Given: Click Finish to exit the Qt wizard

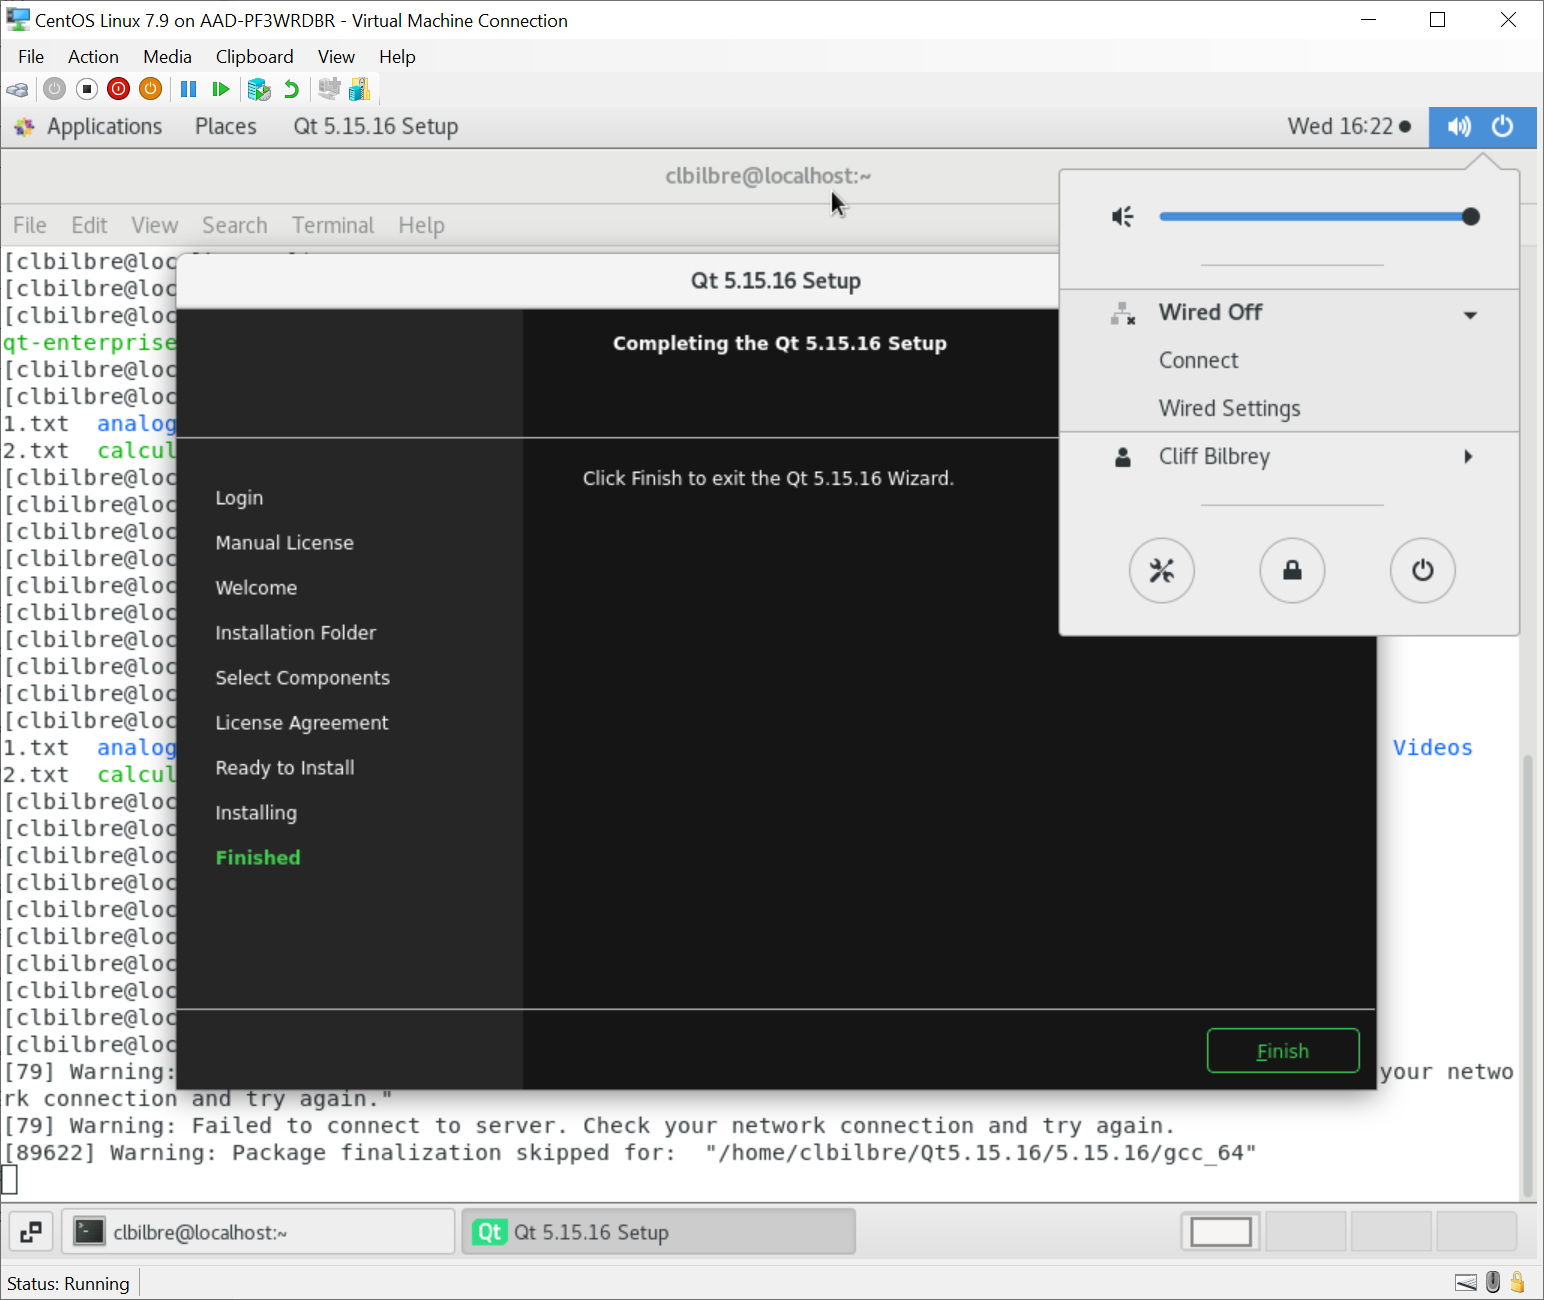Looking at the screenshot, I should (x=1283, y=1051).
